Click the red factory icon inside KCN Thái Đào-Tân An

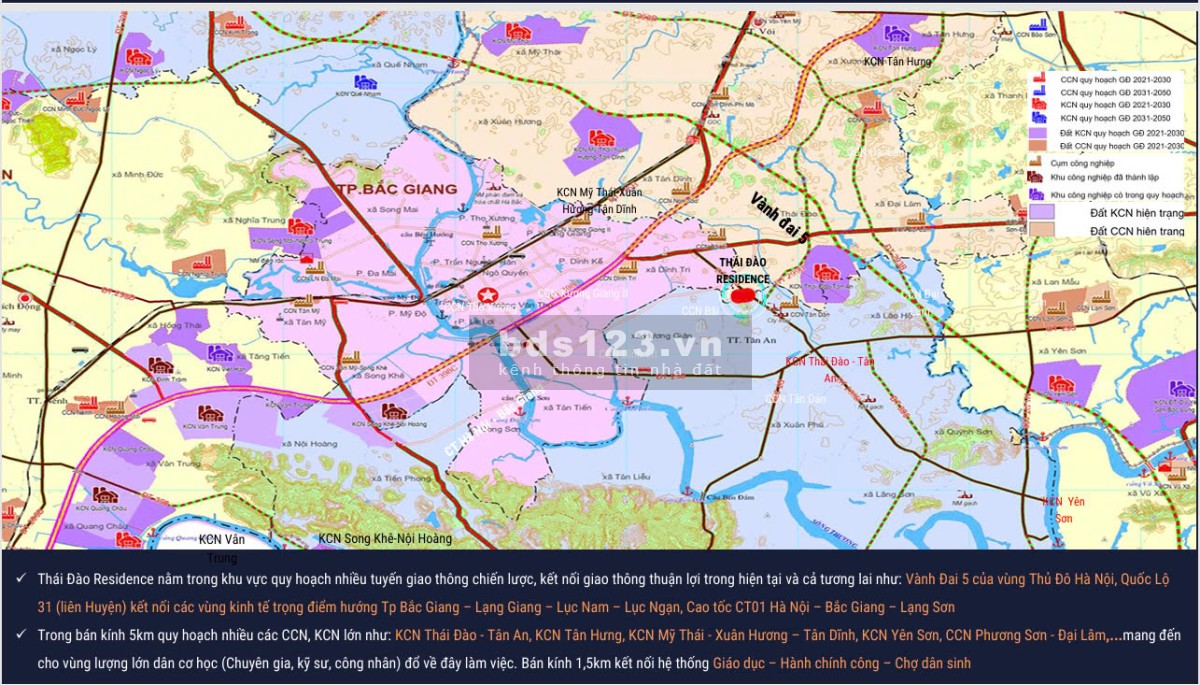point(826,271)
